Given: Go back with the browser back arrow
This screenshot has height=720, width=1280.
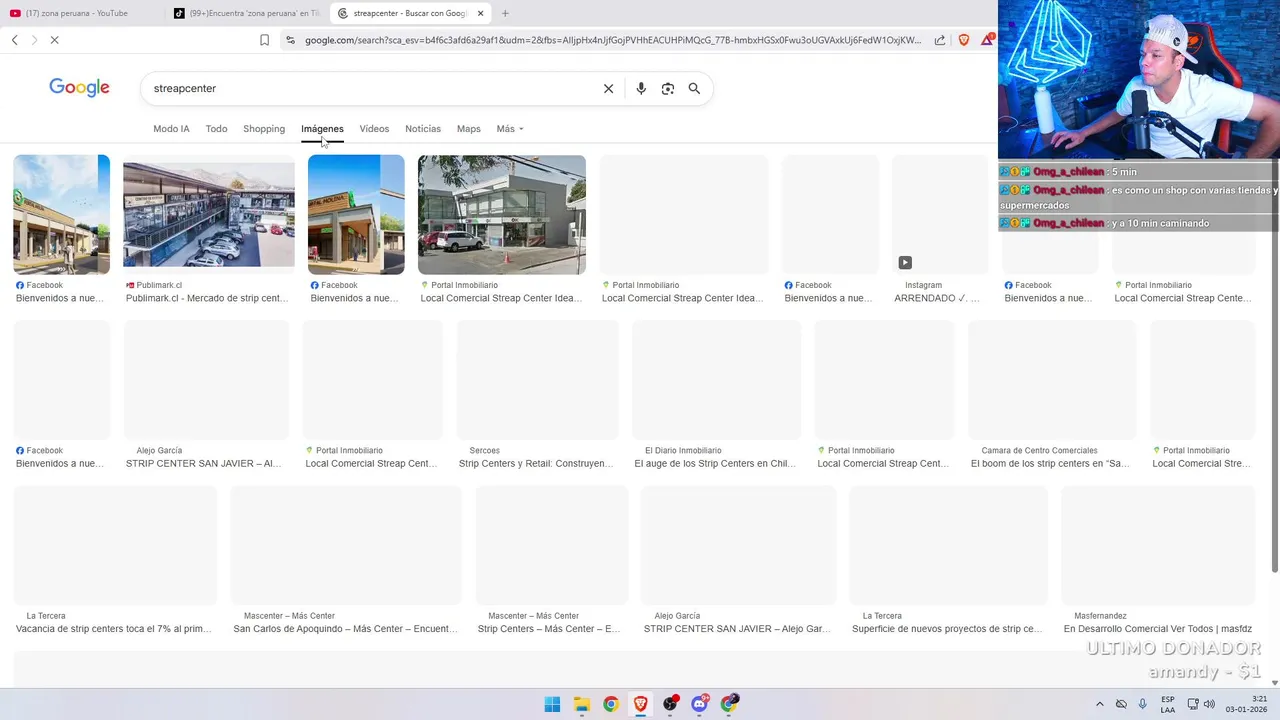Looking at the screenshot, I should [15, 40].
